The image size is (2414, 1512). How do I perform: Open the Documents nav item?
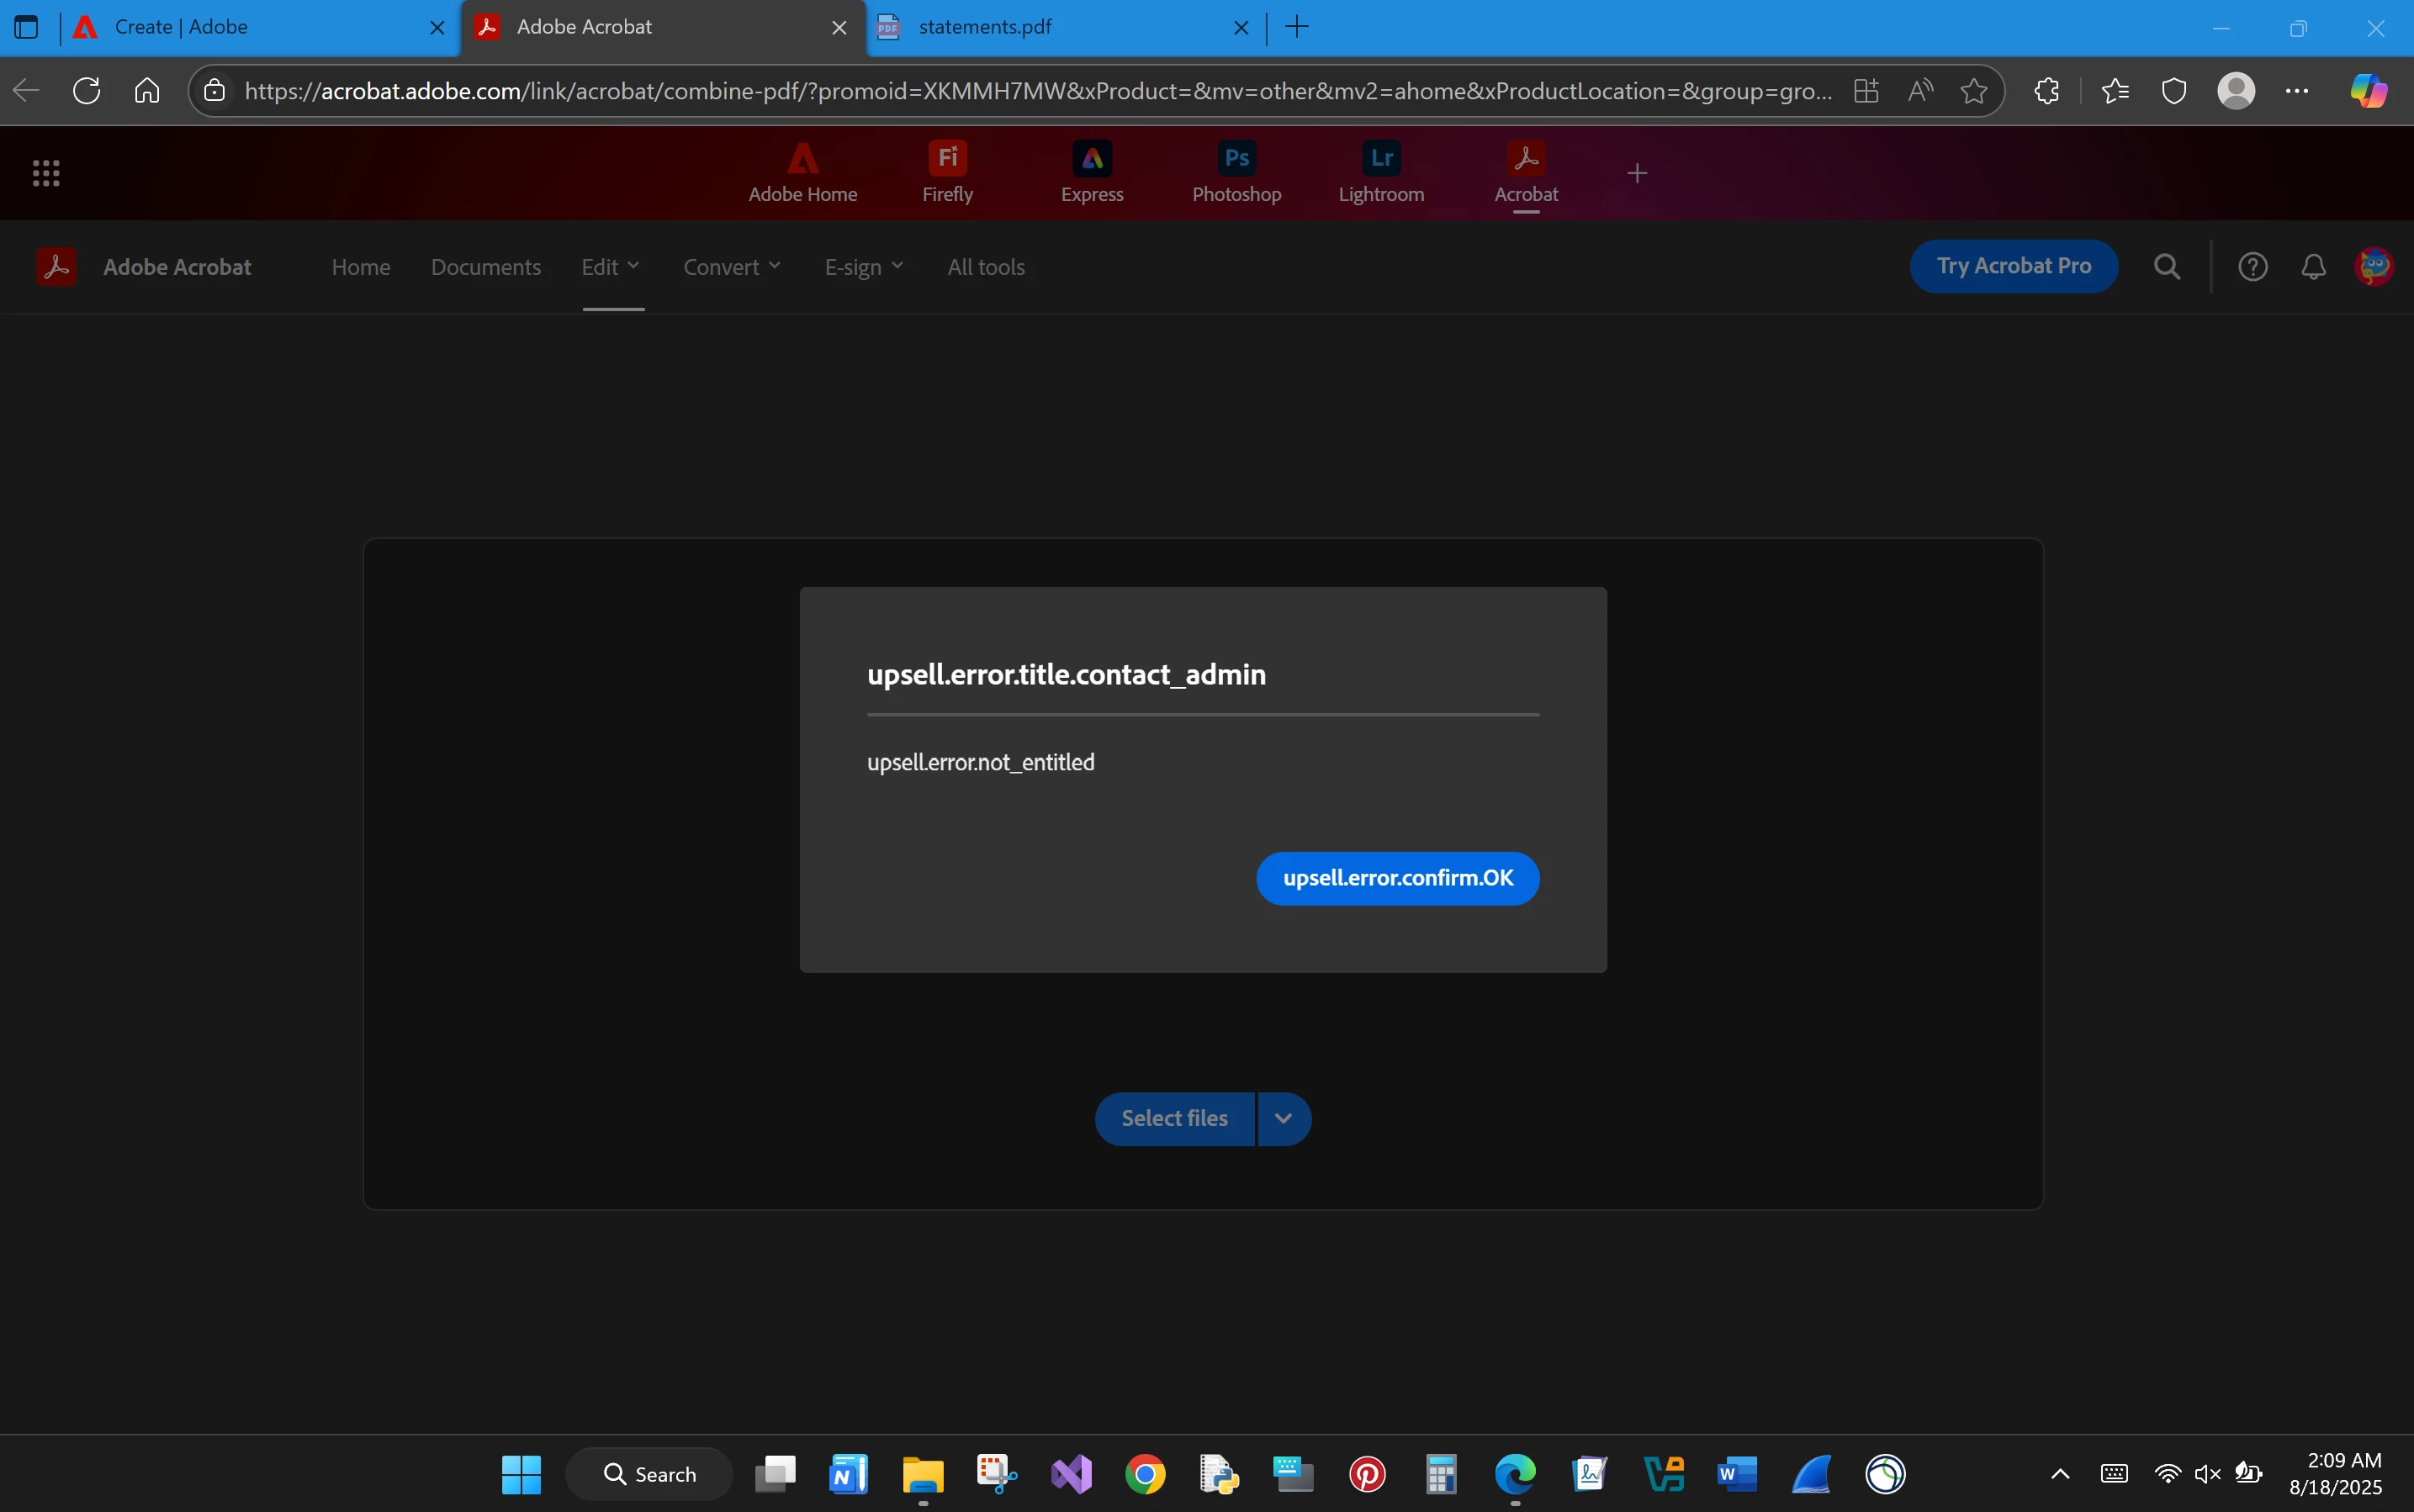pos(486,267)
